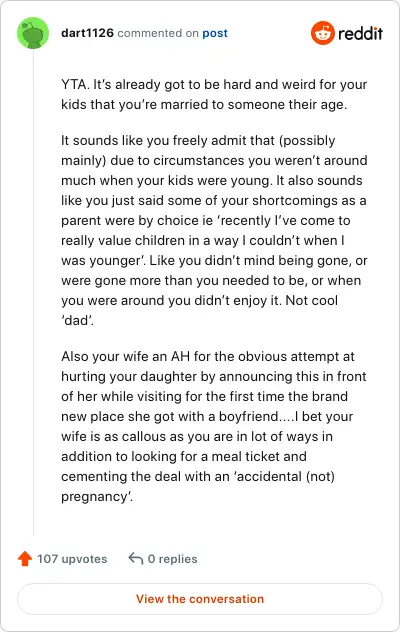This screenshot has height=632, width=400.
Task: Click the final word 'pregnancy' in the comment
Action: 97,497
